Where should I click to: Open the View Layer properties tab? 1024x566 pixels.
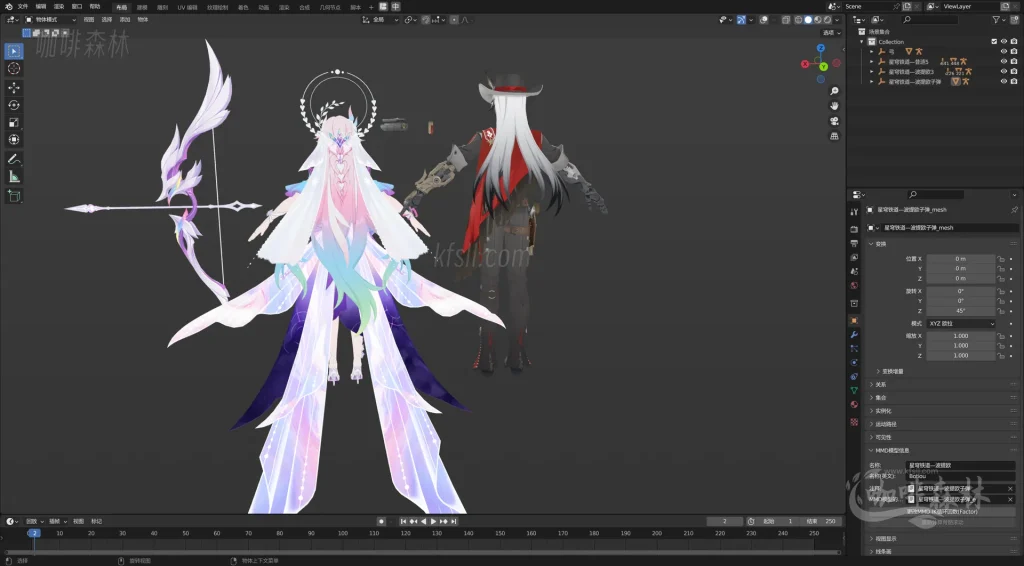(854, 257)
